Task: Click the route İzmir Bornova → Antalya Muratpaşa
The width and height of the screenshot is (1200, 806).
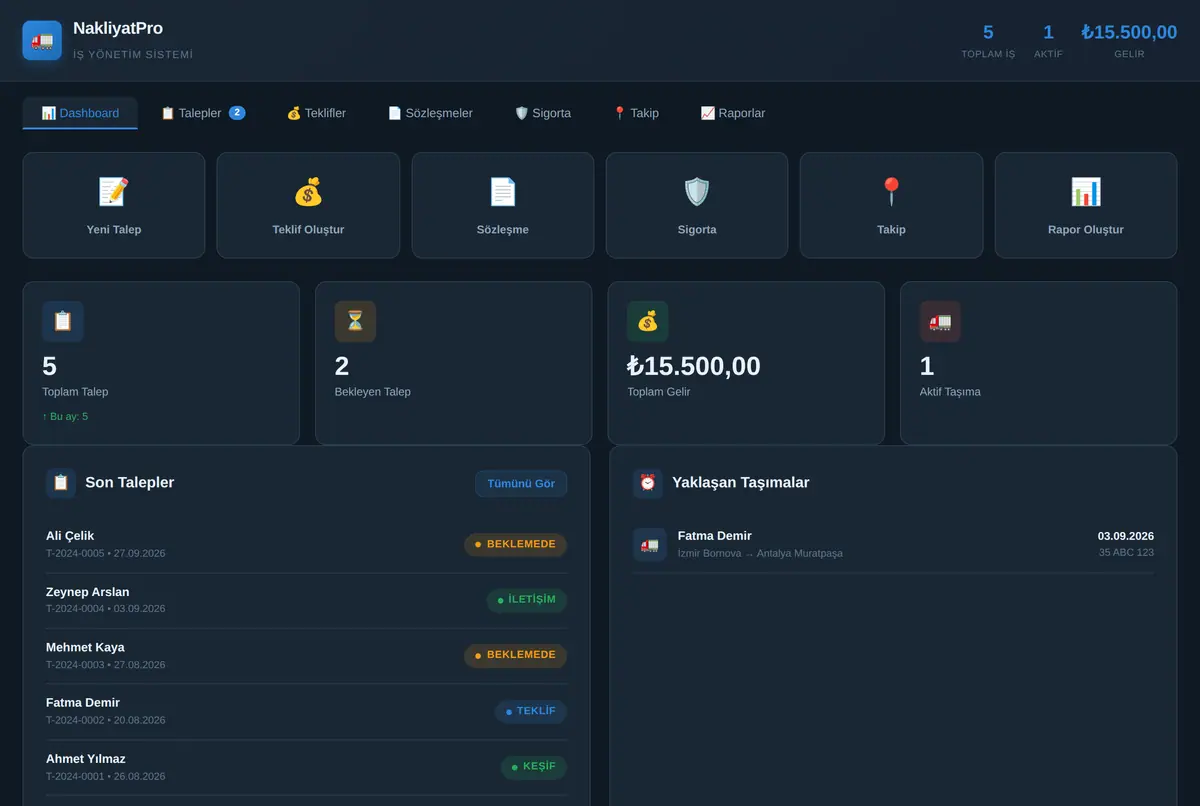Action: [x=760, y=553]
